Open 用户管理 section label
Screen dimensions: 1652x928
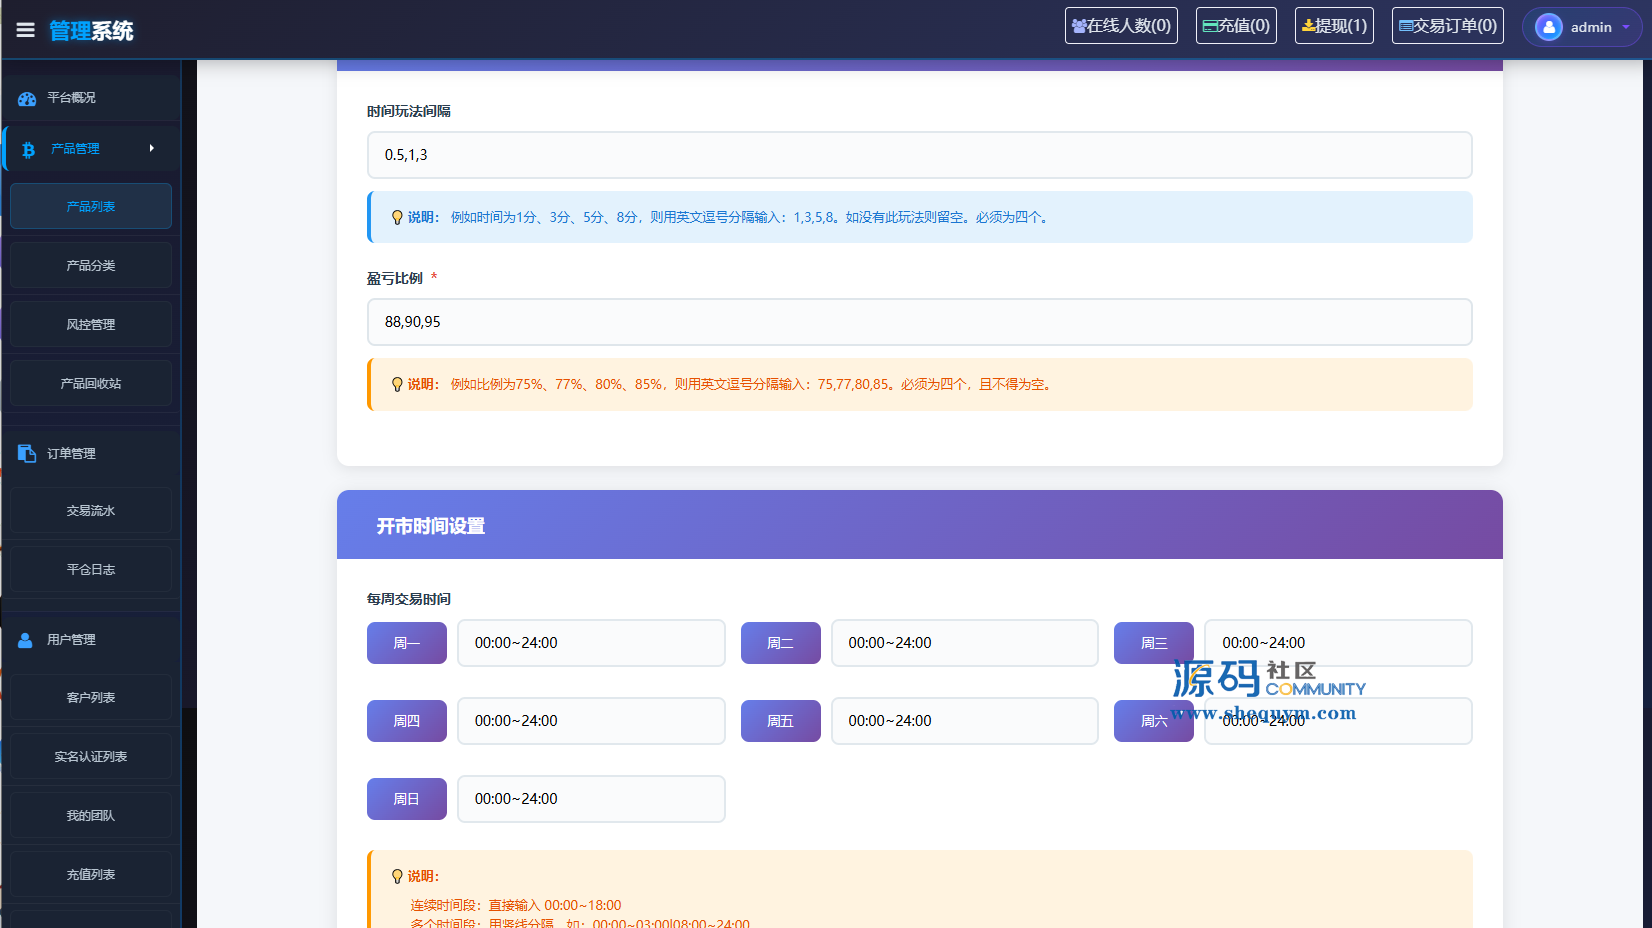72,640
